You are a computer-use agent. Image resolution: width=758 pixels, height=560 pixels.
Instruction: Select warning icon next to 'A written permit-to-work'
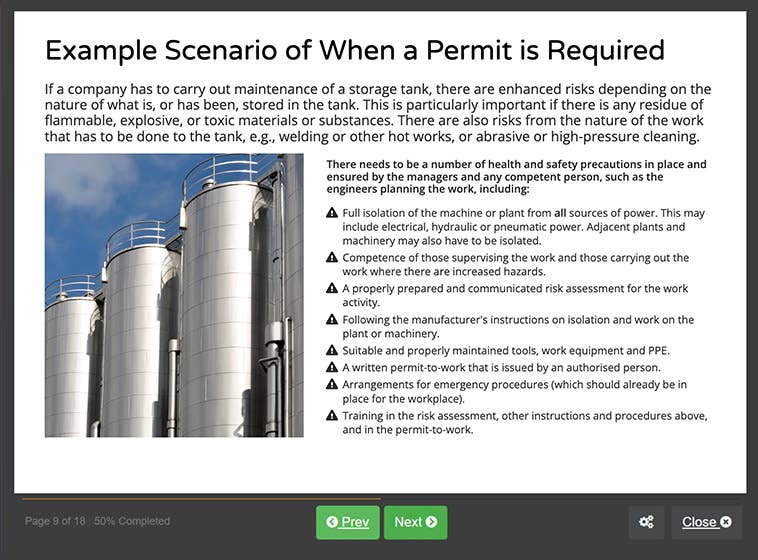pyautogui.click(x=332, y=367)
